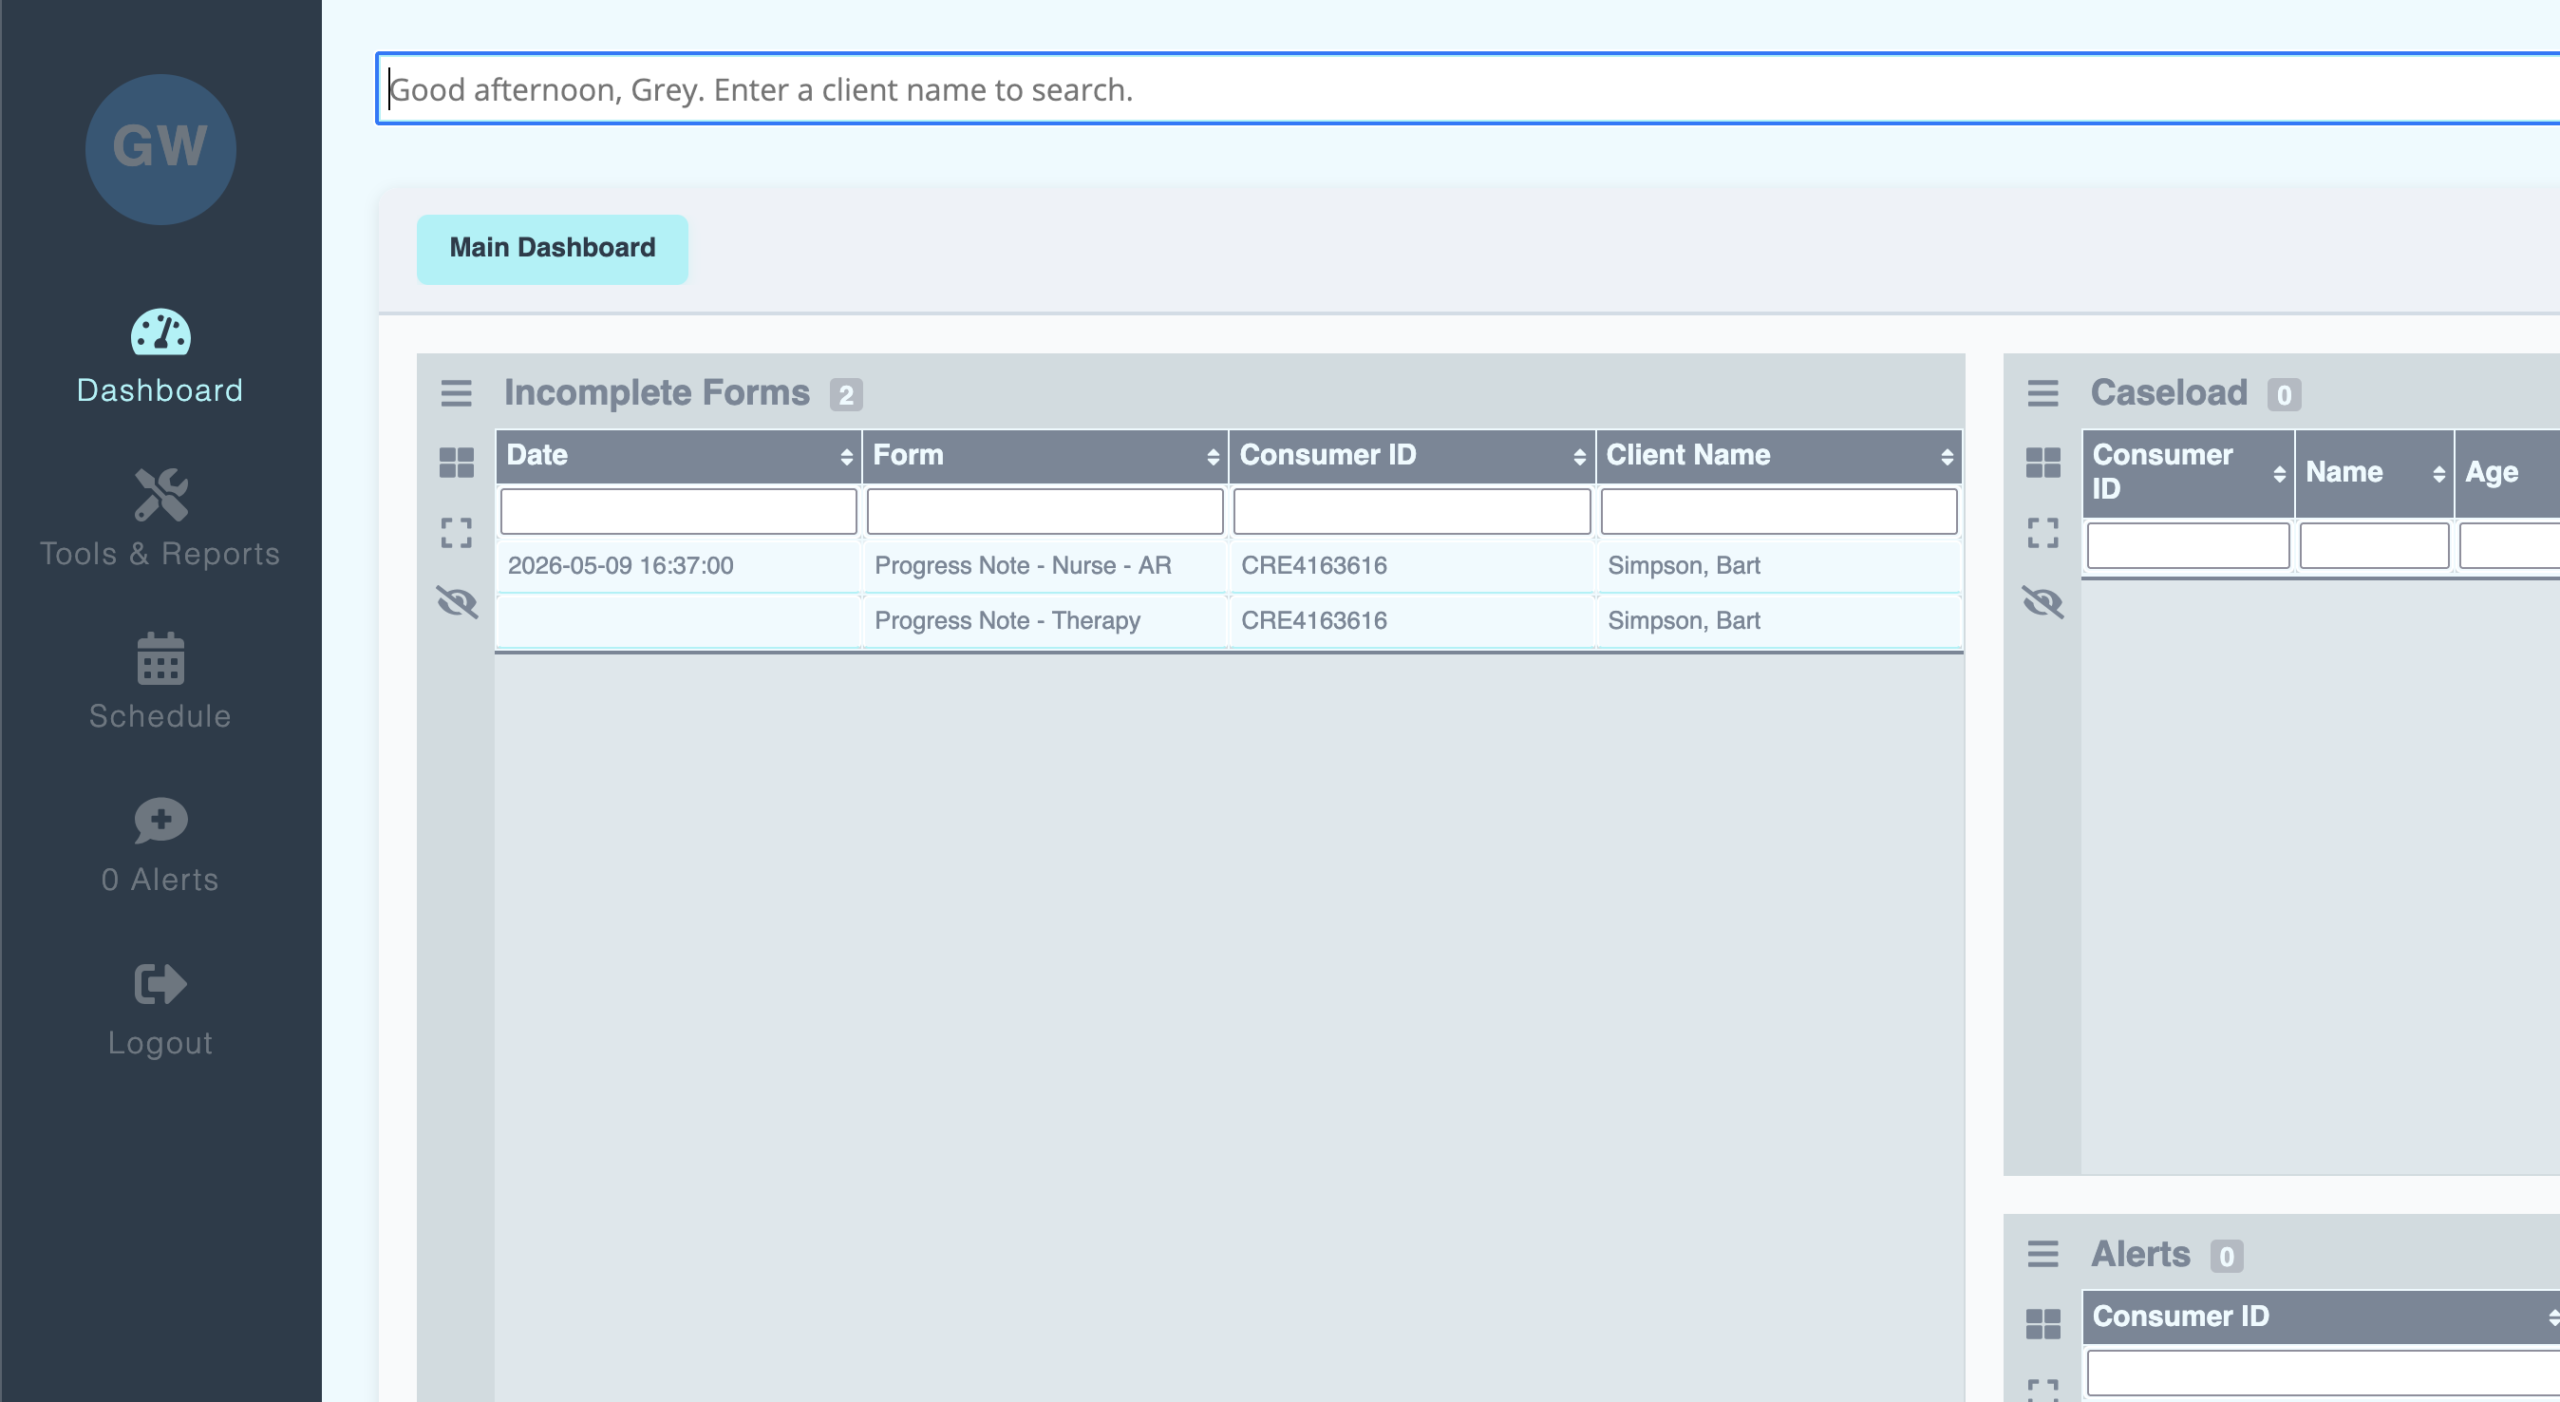Click the Caseload Age filter field
Image resolution: width=2560 pixels, height=1402 pixels.
click(x=2510, y=546)
